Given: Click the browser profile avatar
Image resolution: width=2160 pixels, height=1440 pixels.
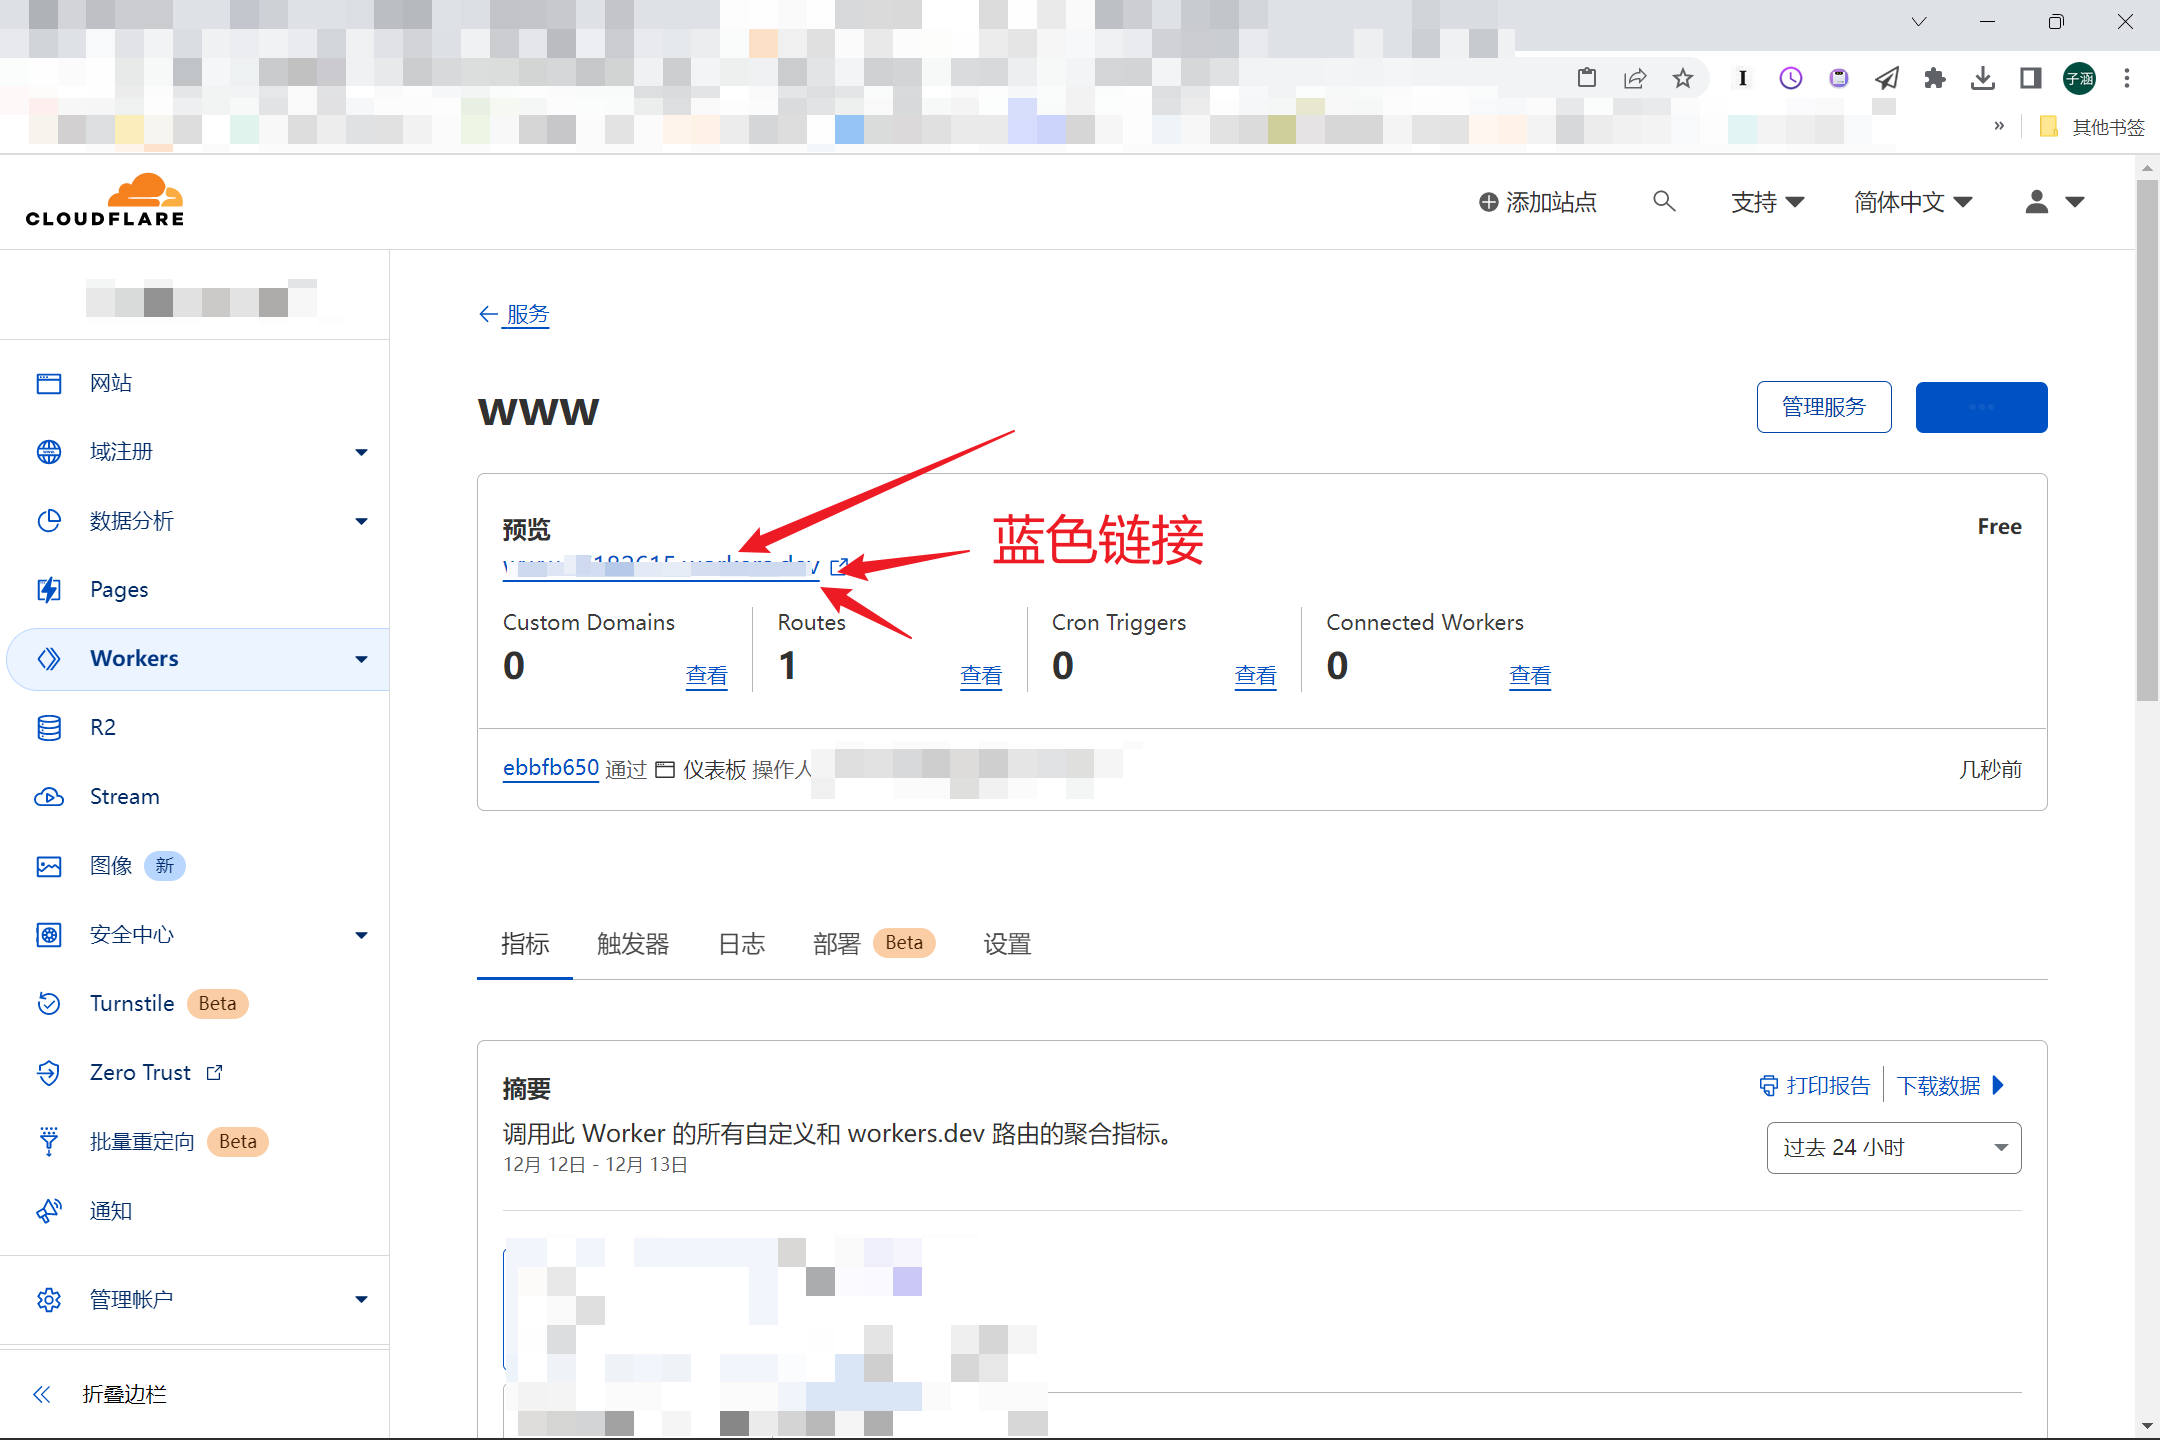Looking at the screenshot, I should point(2080,79).
